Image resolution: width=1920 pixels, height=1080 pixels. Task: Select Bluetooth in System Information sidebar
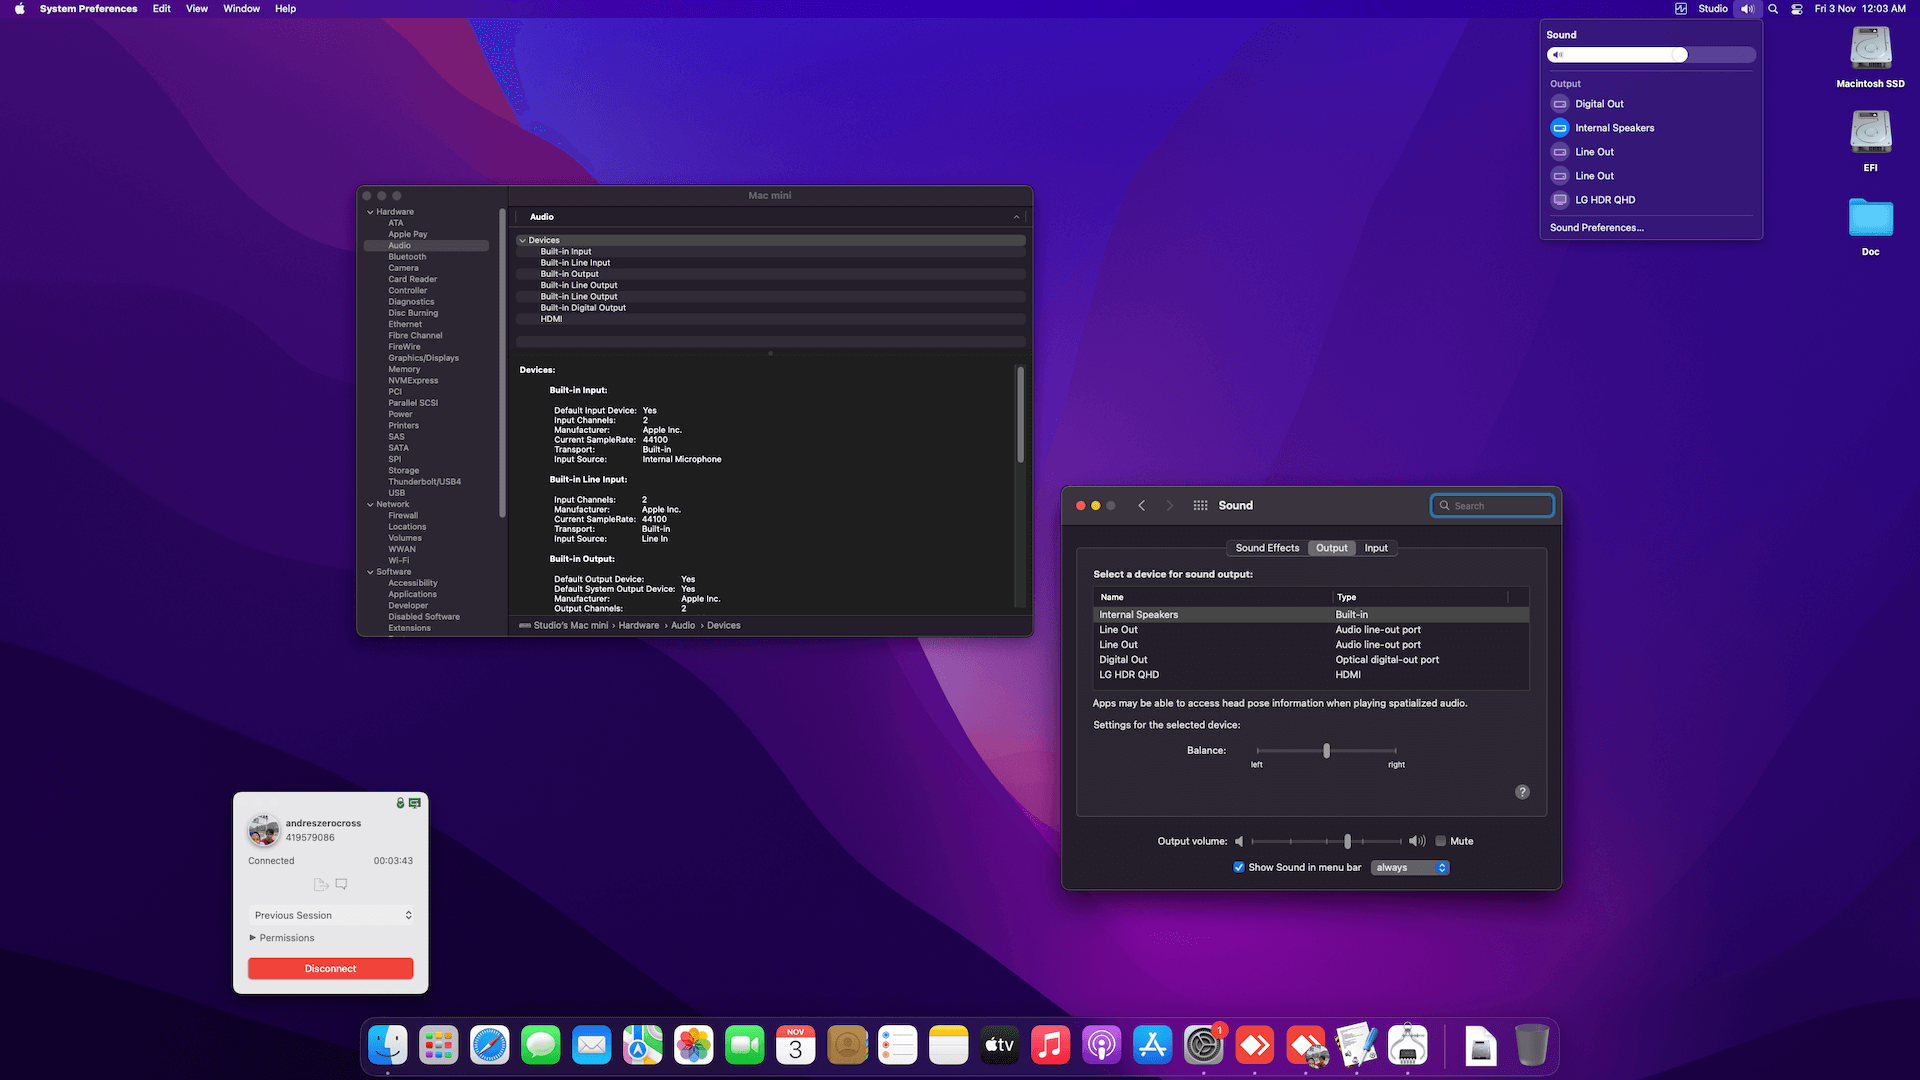pyautogui.click(x=407, y=257)
